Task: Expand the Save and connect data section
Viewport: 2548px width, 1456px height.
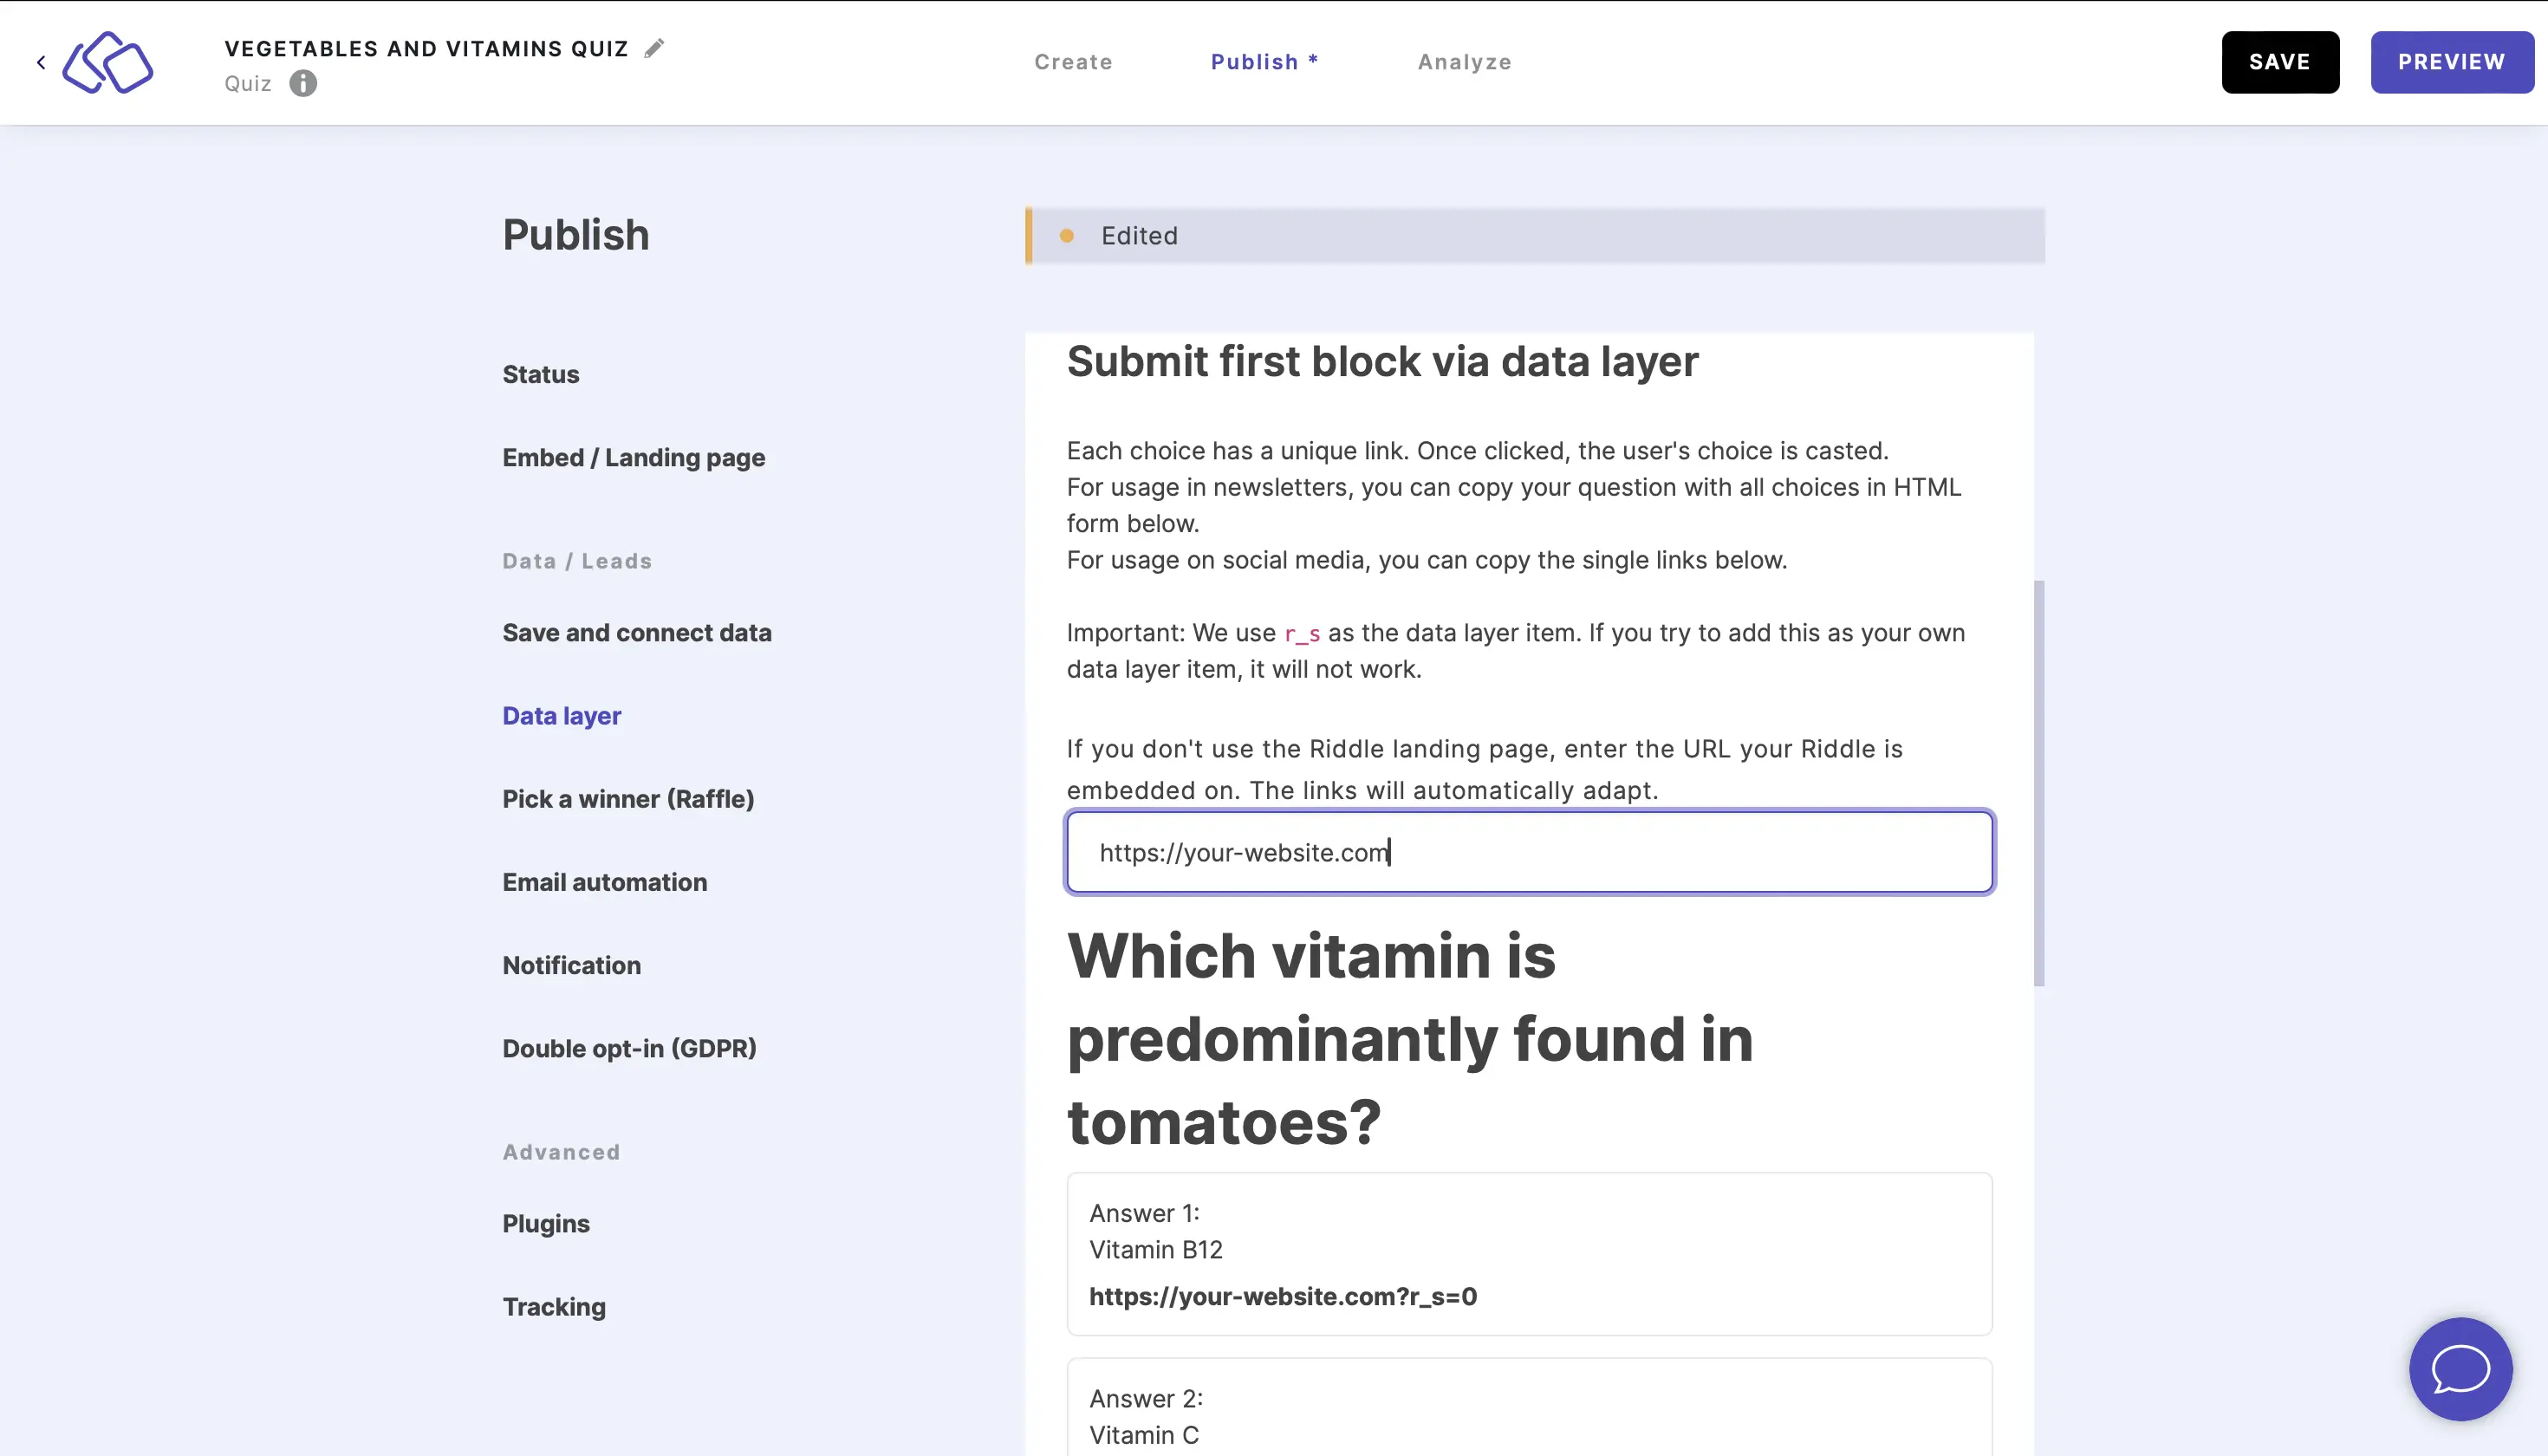Action: click(x=637, y=632)
